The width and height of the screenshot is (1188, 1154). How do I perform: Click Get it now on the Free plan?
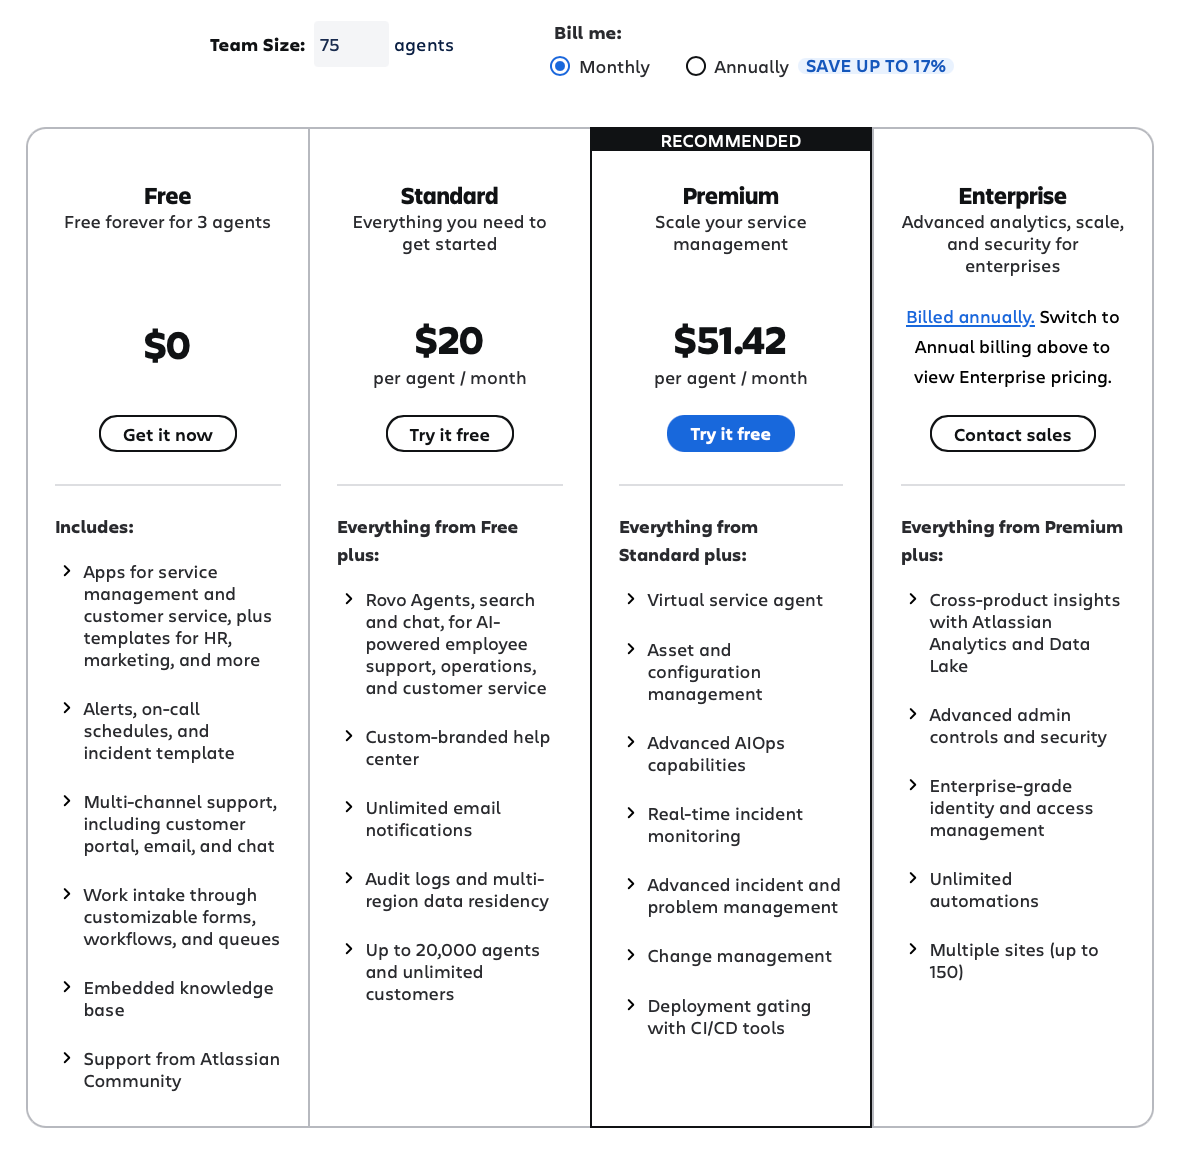tap(167, 433)
